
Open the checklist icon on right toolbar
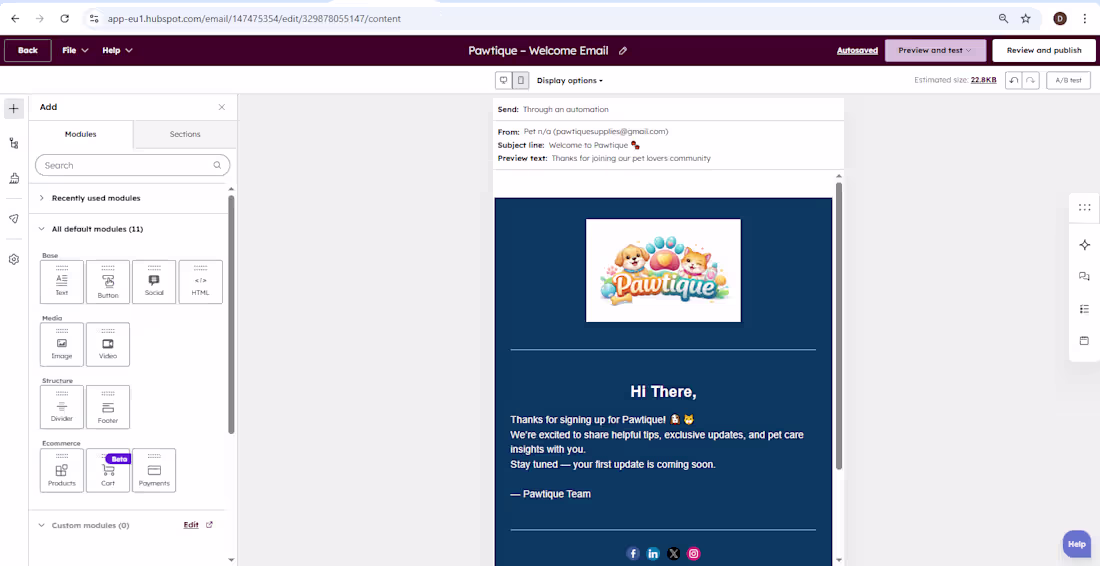[1085, 309]
